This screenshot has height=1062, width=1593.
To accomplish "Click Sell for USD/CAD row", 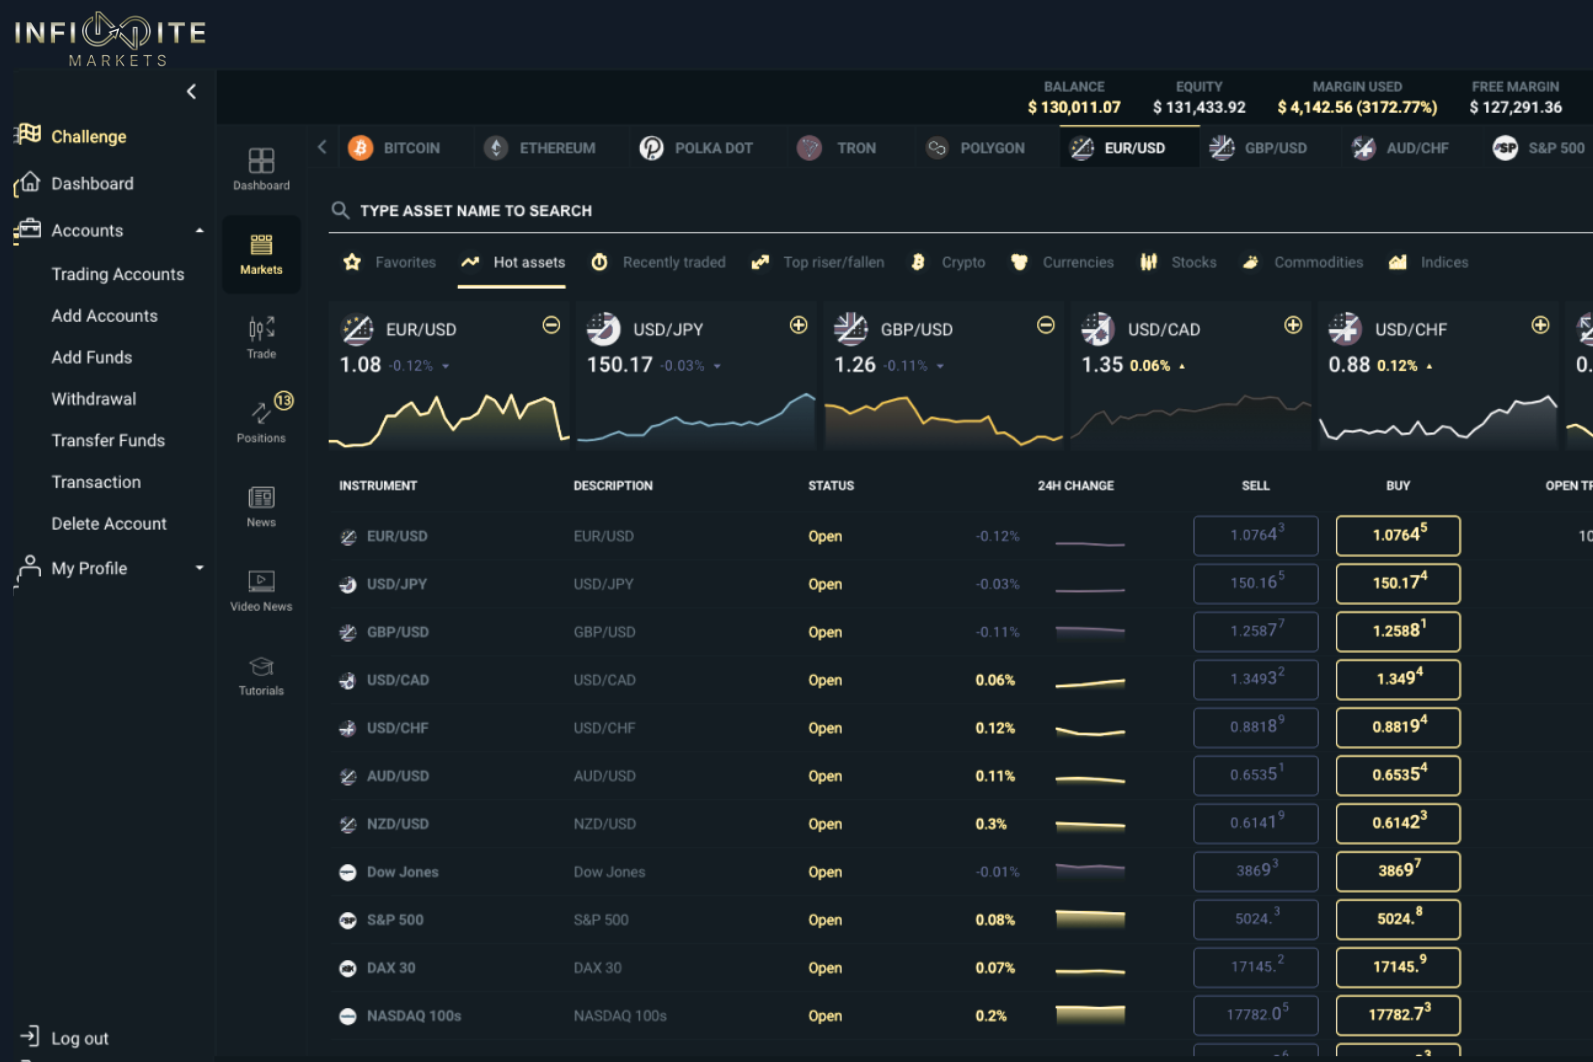I will tap(1256, 680).
